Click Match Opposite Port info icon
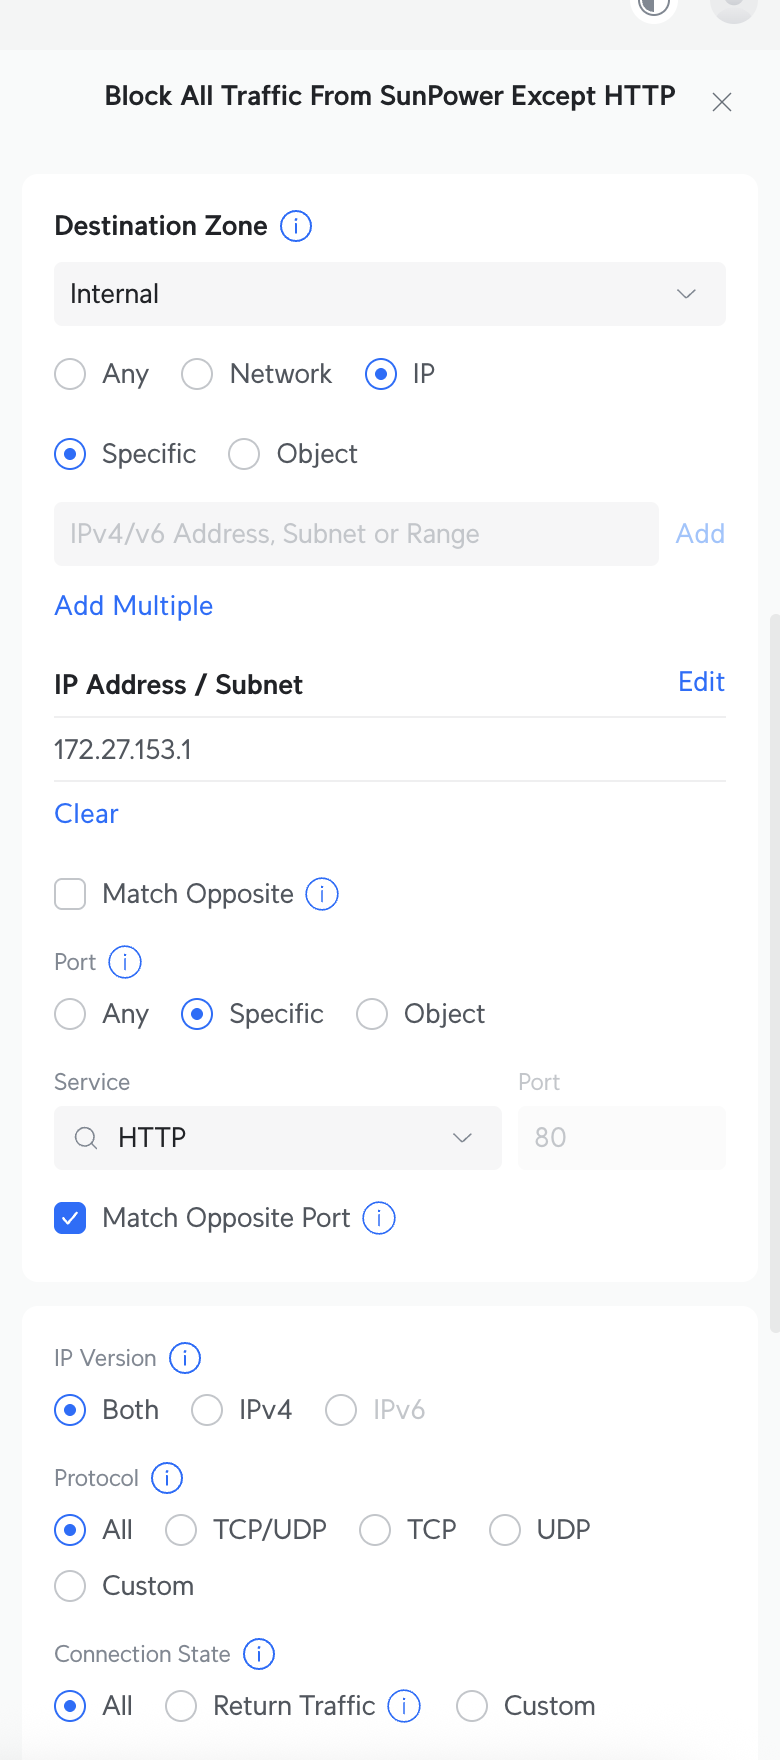Viewport: 780px width, 1760px height. (379, 1218)
